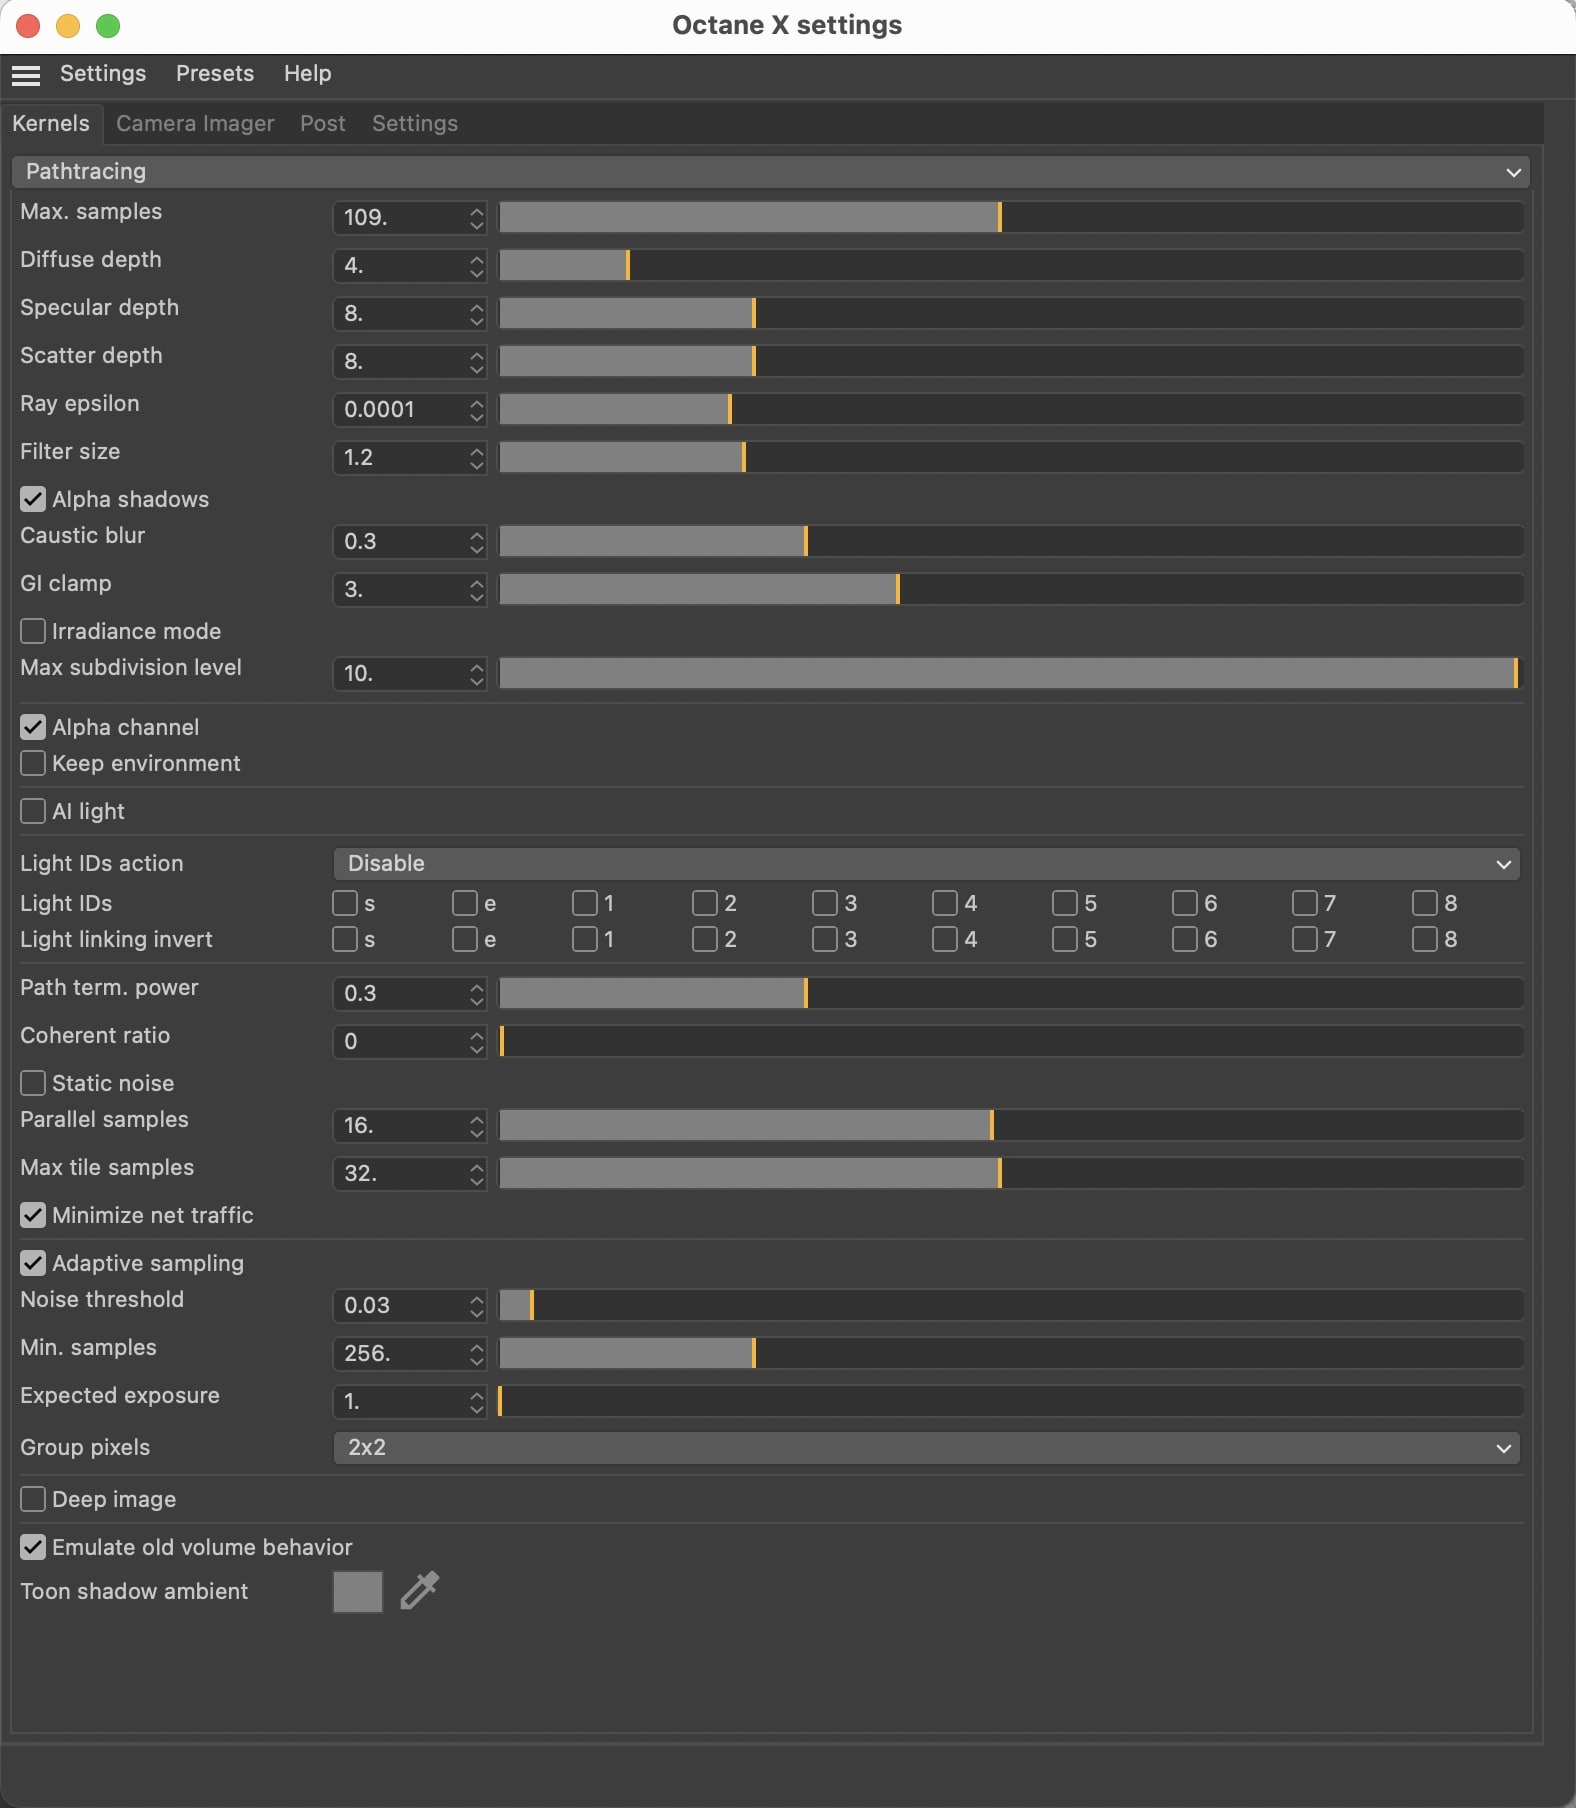Check Light linking invert 's' checkbox
This screenshot has width=1576, height=1808.
coord(345,939)
